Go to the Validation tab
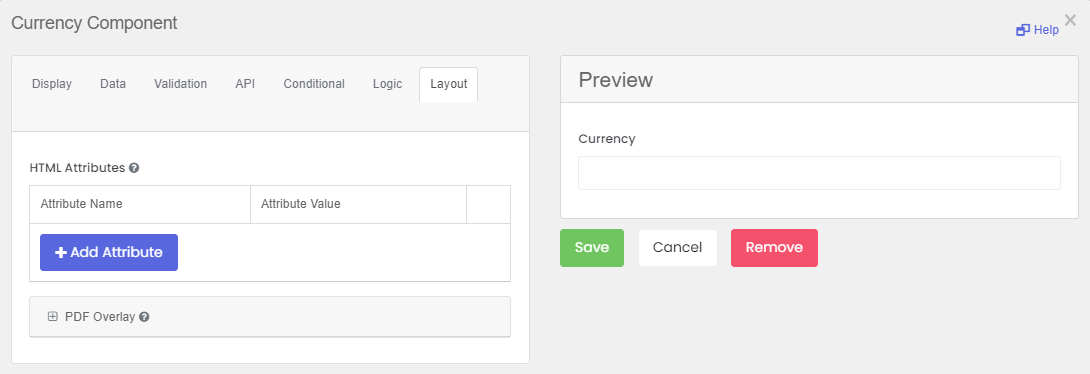The width and height of the screenshot is (1090, 374). [181, 84]
